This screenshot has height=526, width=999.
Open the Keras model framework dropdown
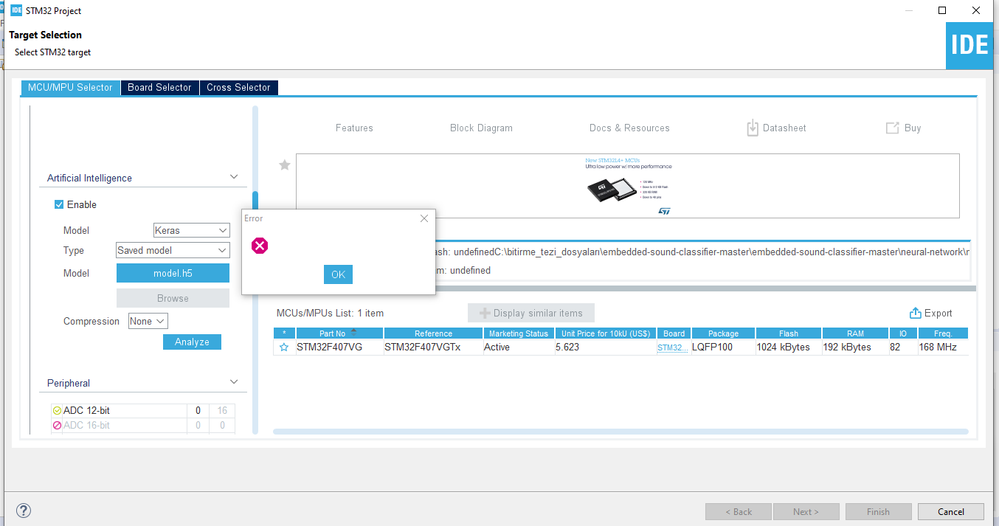coord(191,230)
